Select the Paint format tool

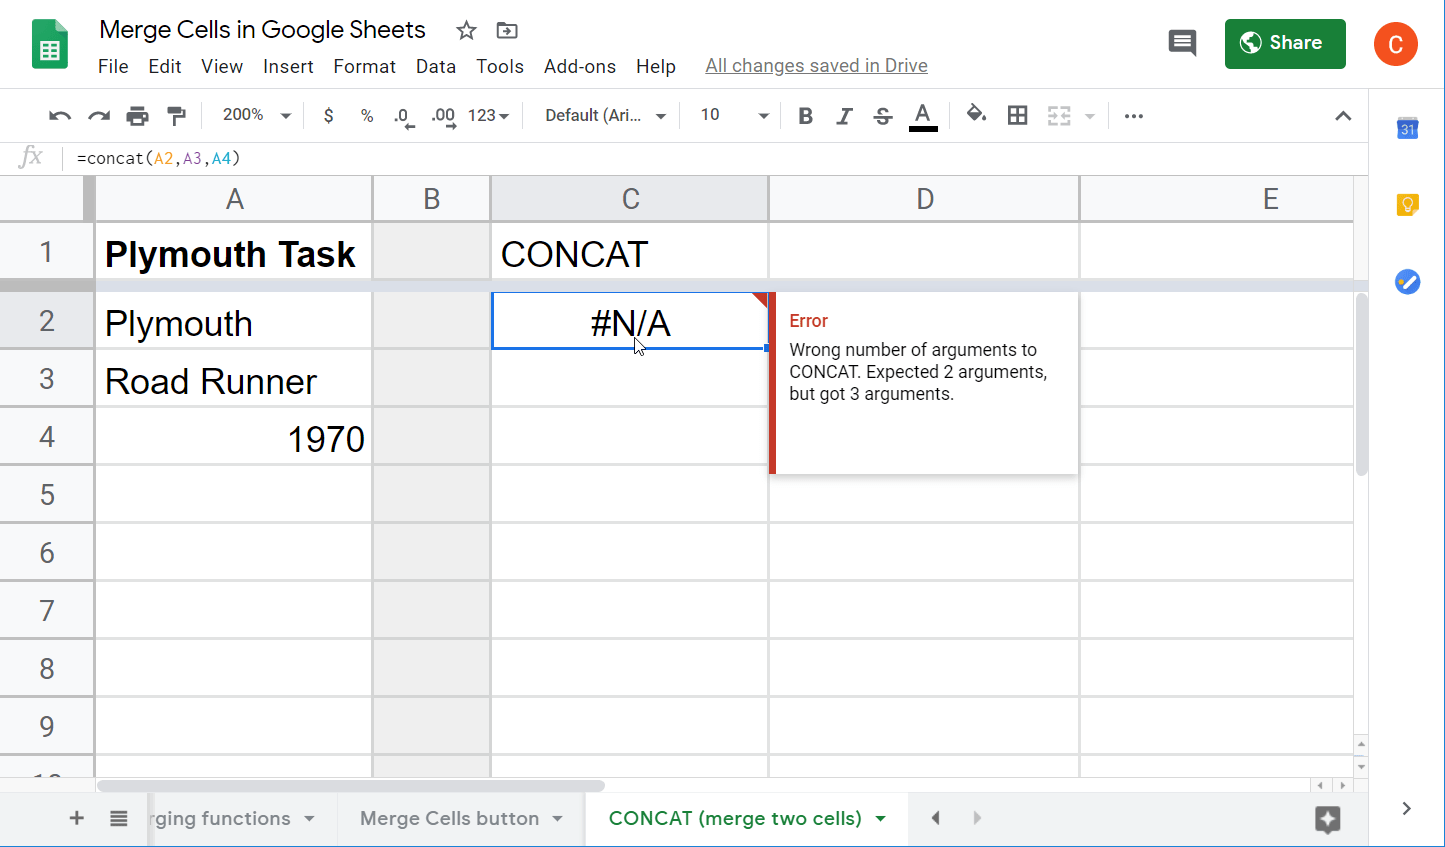[x=176, y=115]
